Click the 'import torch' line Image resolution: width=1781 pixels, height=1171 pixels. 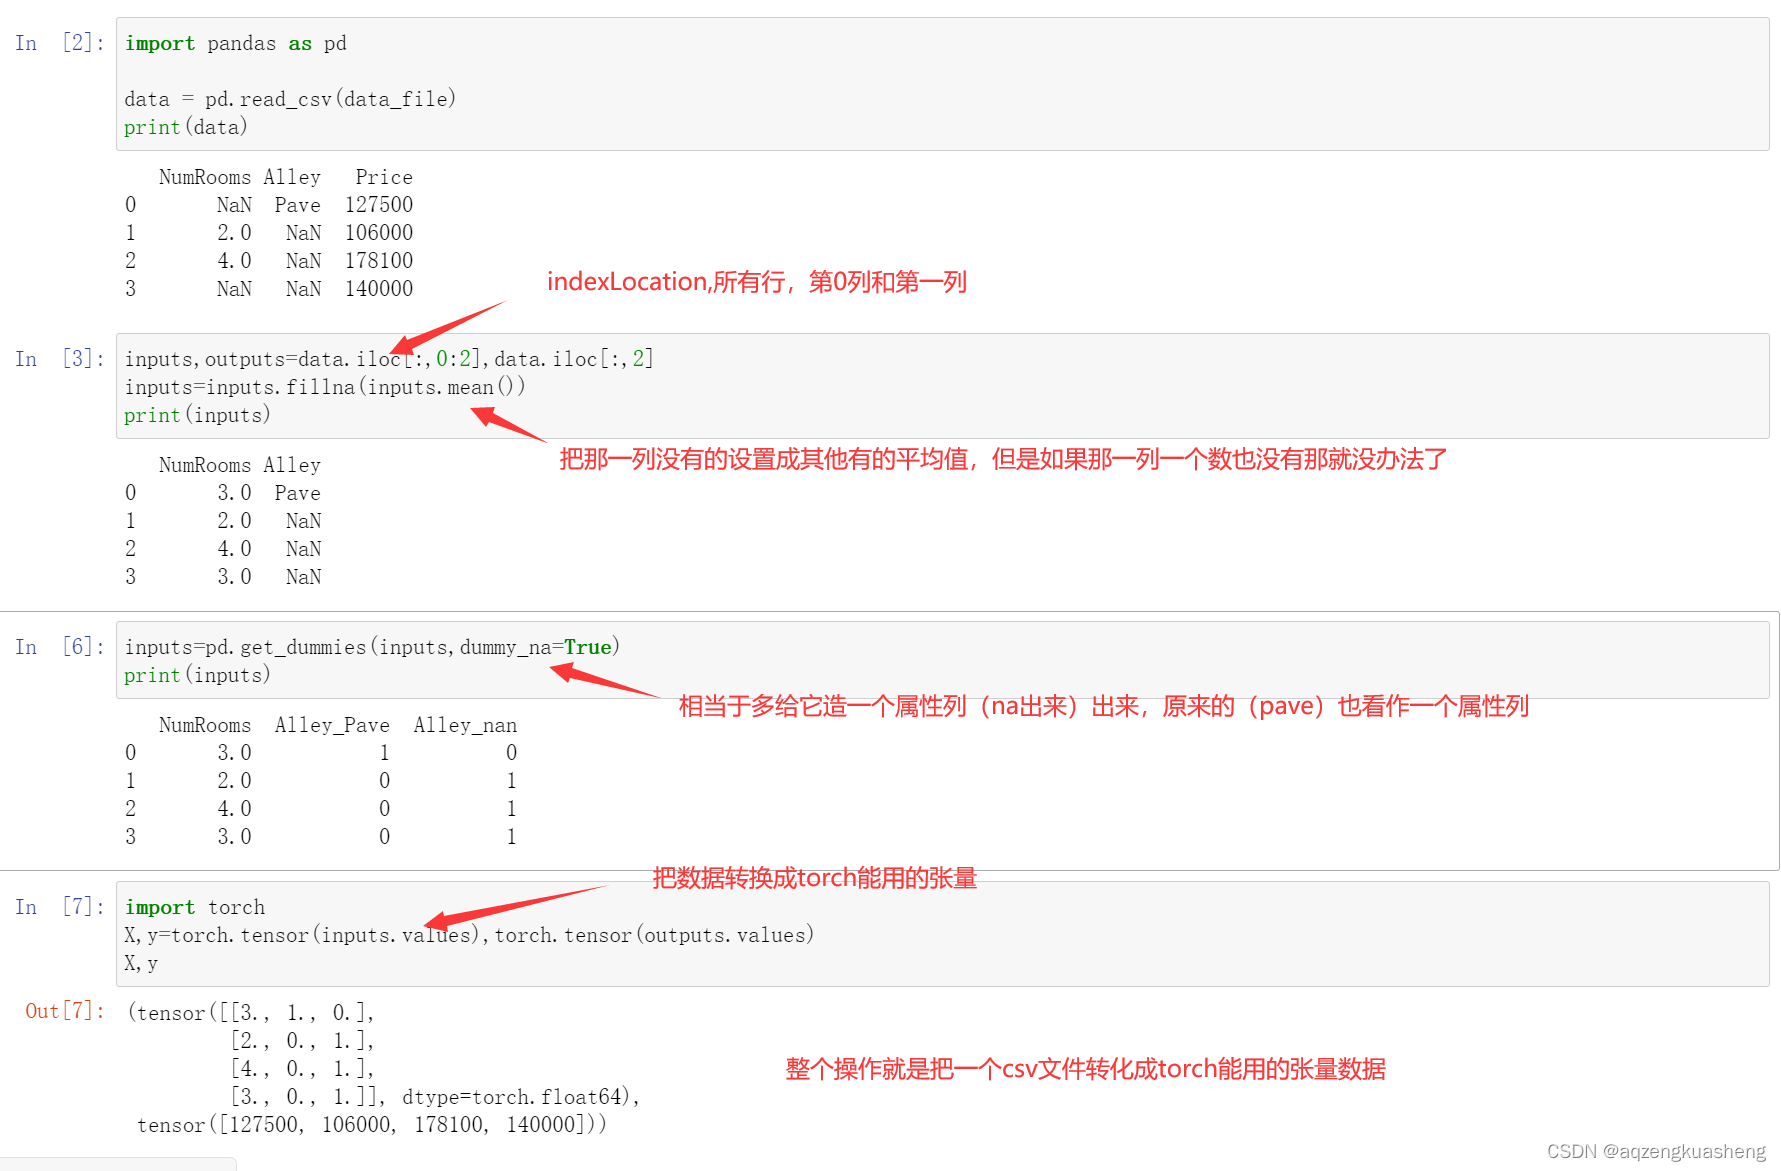tap(195, 907)
